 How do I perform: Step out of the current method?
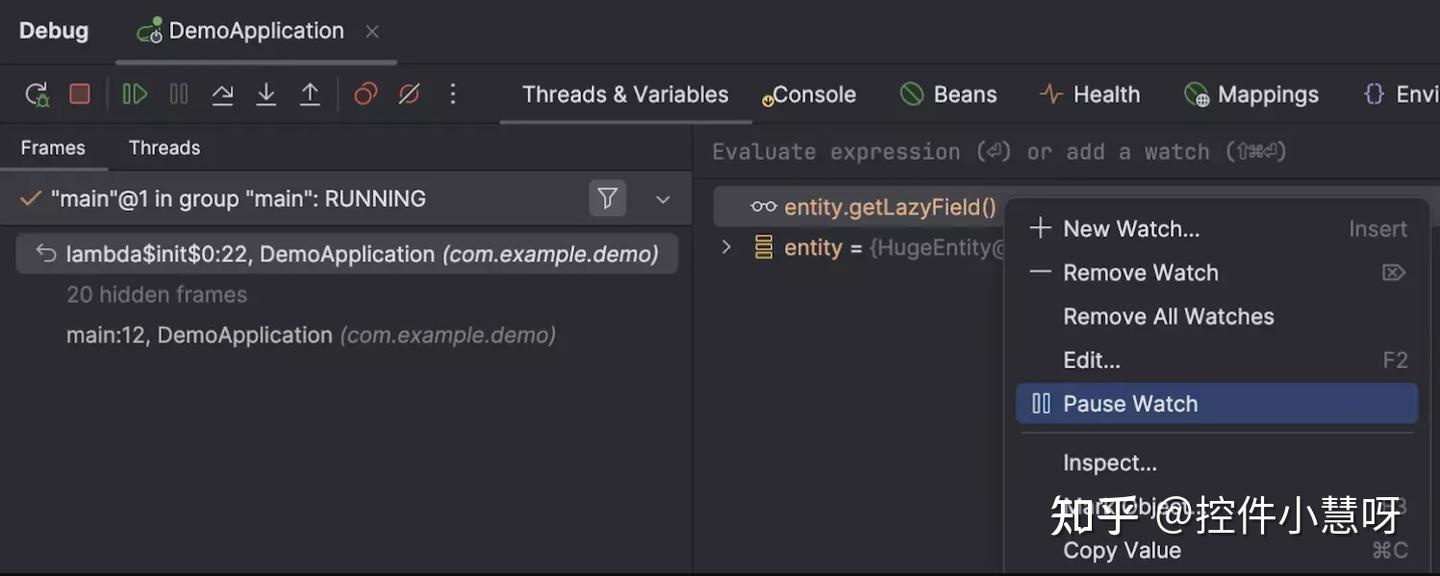pos(310,93)
